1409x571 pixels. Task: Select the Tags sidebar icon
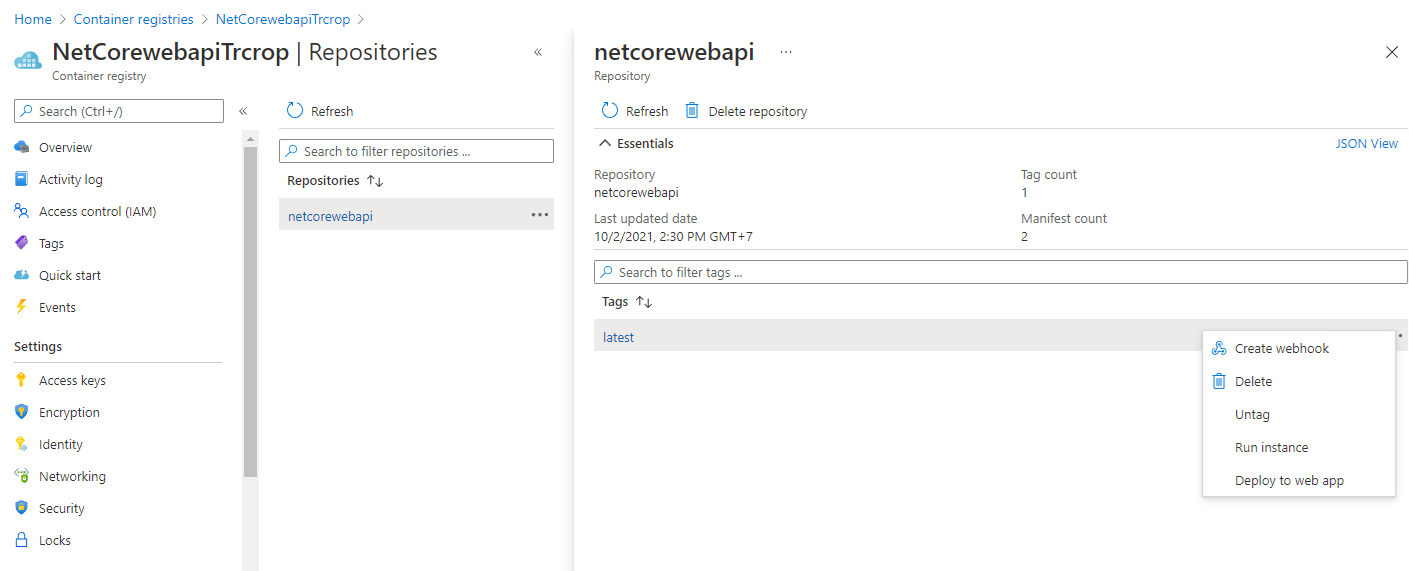(22, 243)
